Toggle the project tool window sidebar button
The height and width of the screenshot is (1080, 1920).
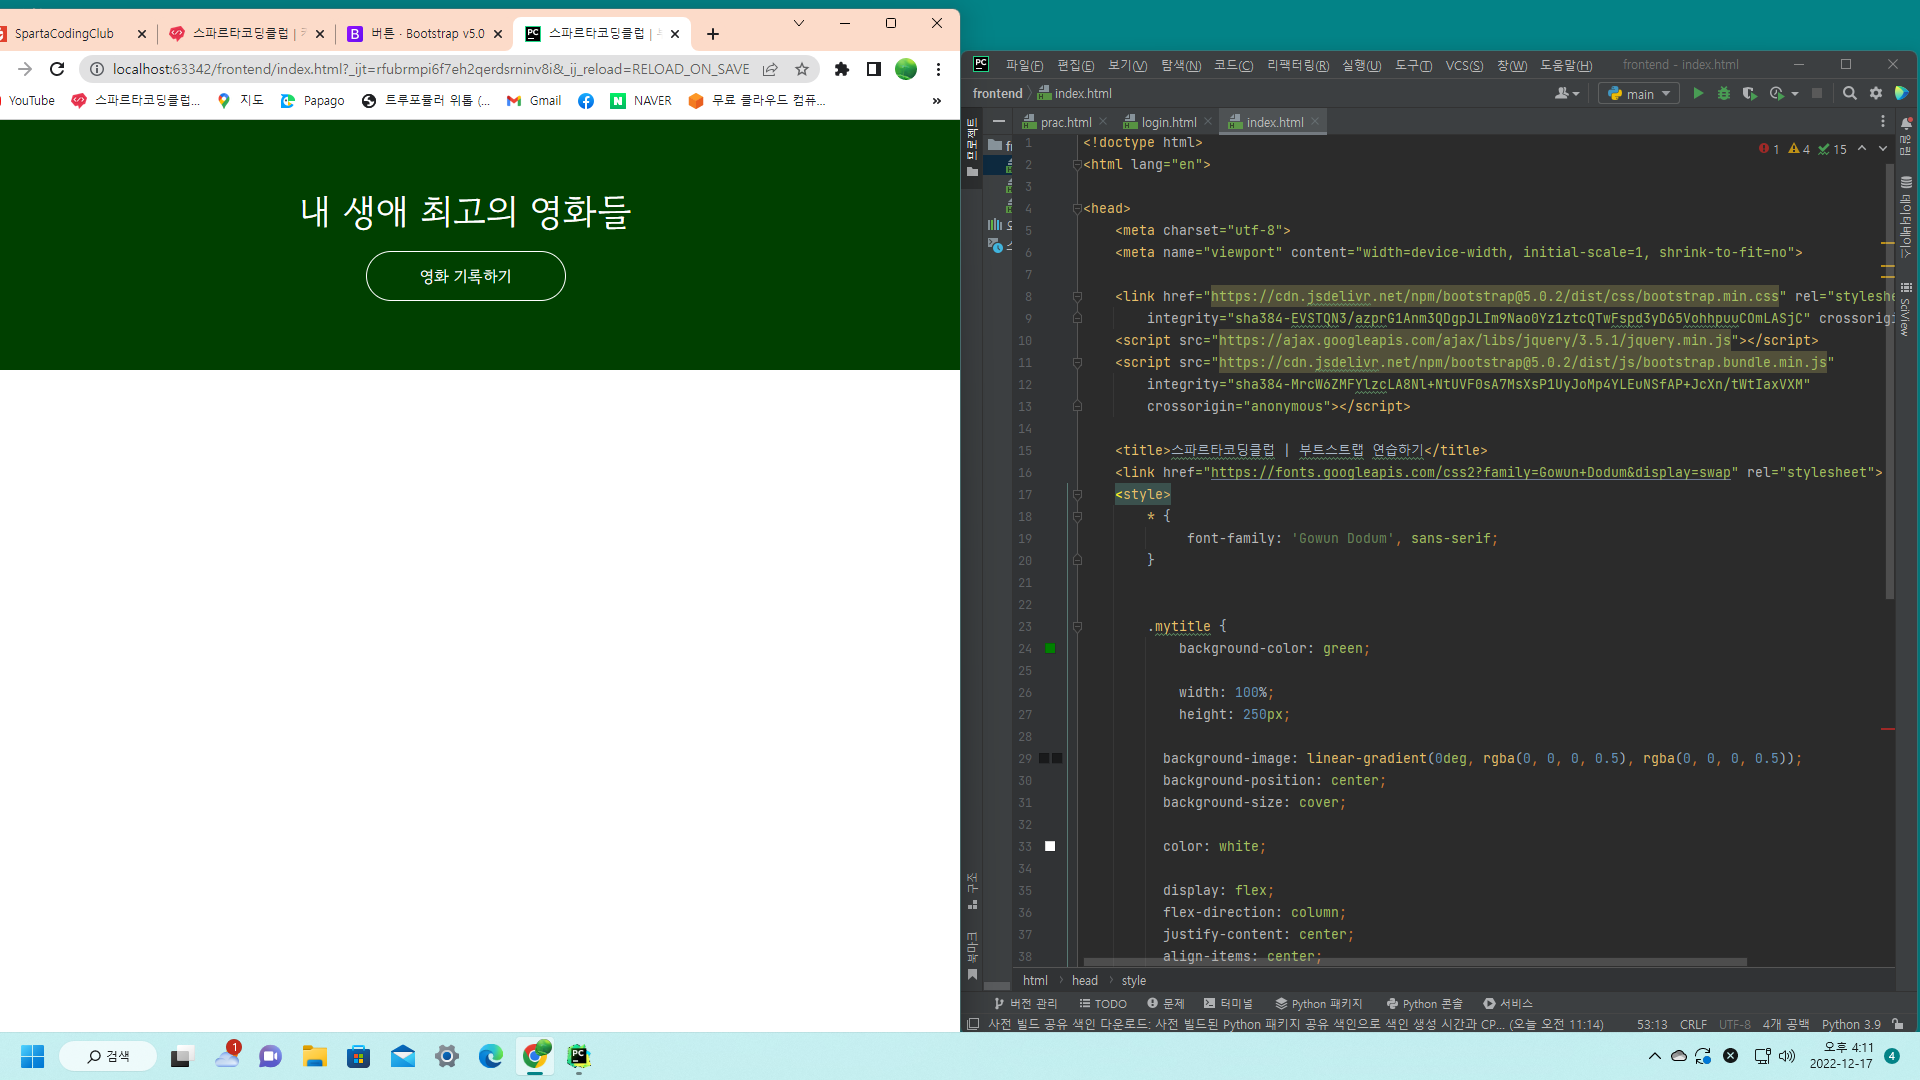coord(972,148)
